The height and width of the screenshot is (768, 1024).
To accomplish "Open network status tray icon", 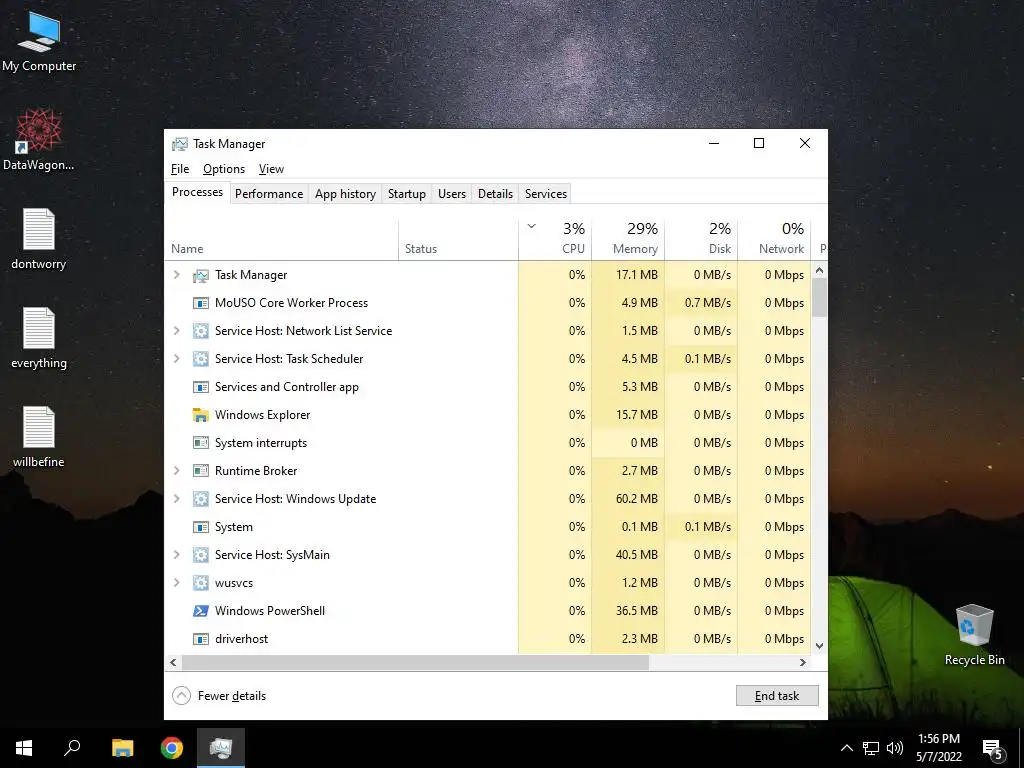I will 871,748.
